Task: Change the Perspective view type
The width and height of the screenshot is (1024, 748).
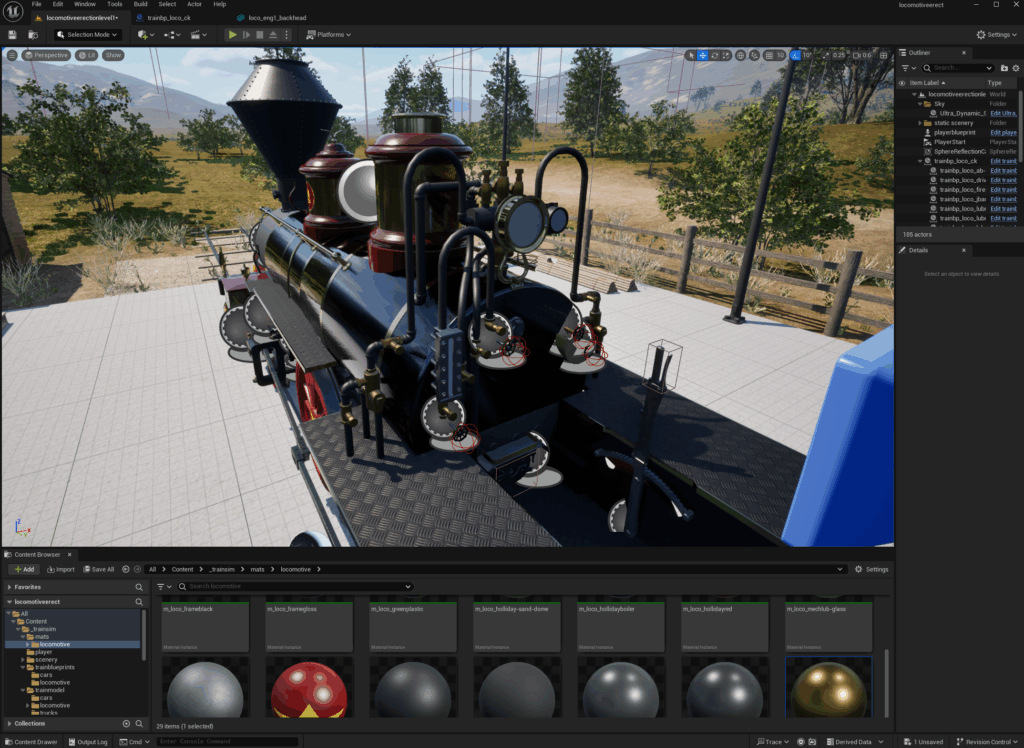Action: point(46,56)
